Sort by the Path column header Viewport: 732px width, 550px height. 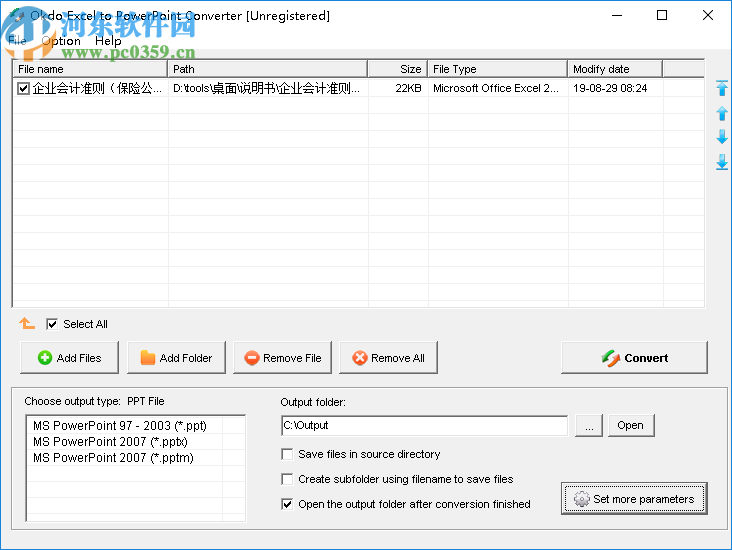[267, 69]
